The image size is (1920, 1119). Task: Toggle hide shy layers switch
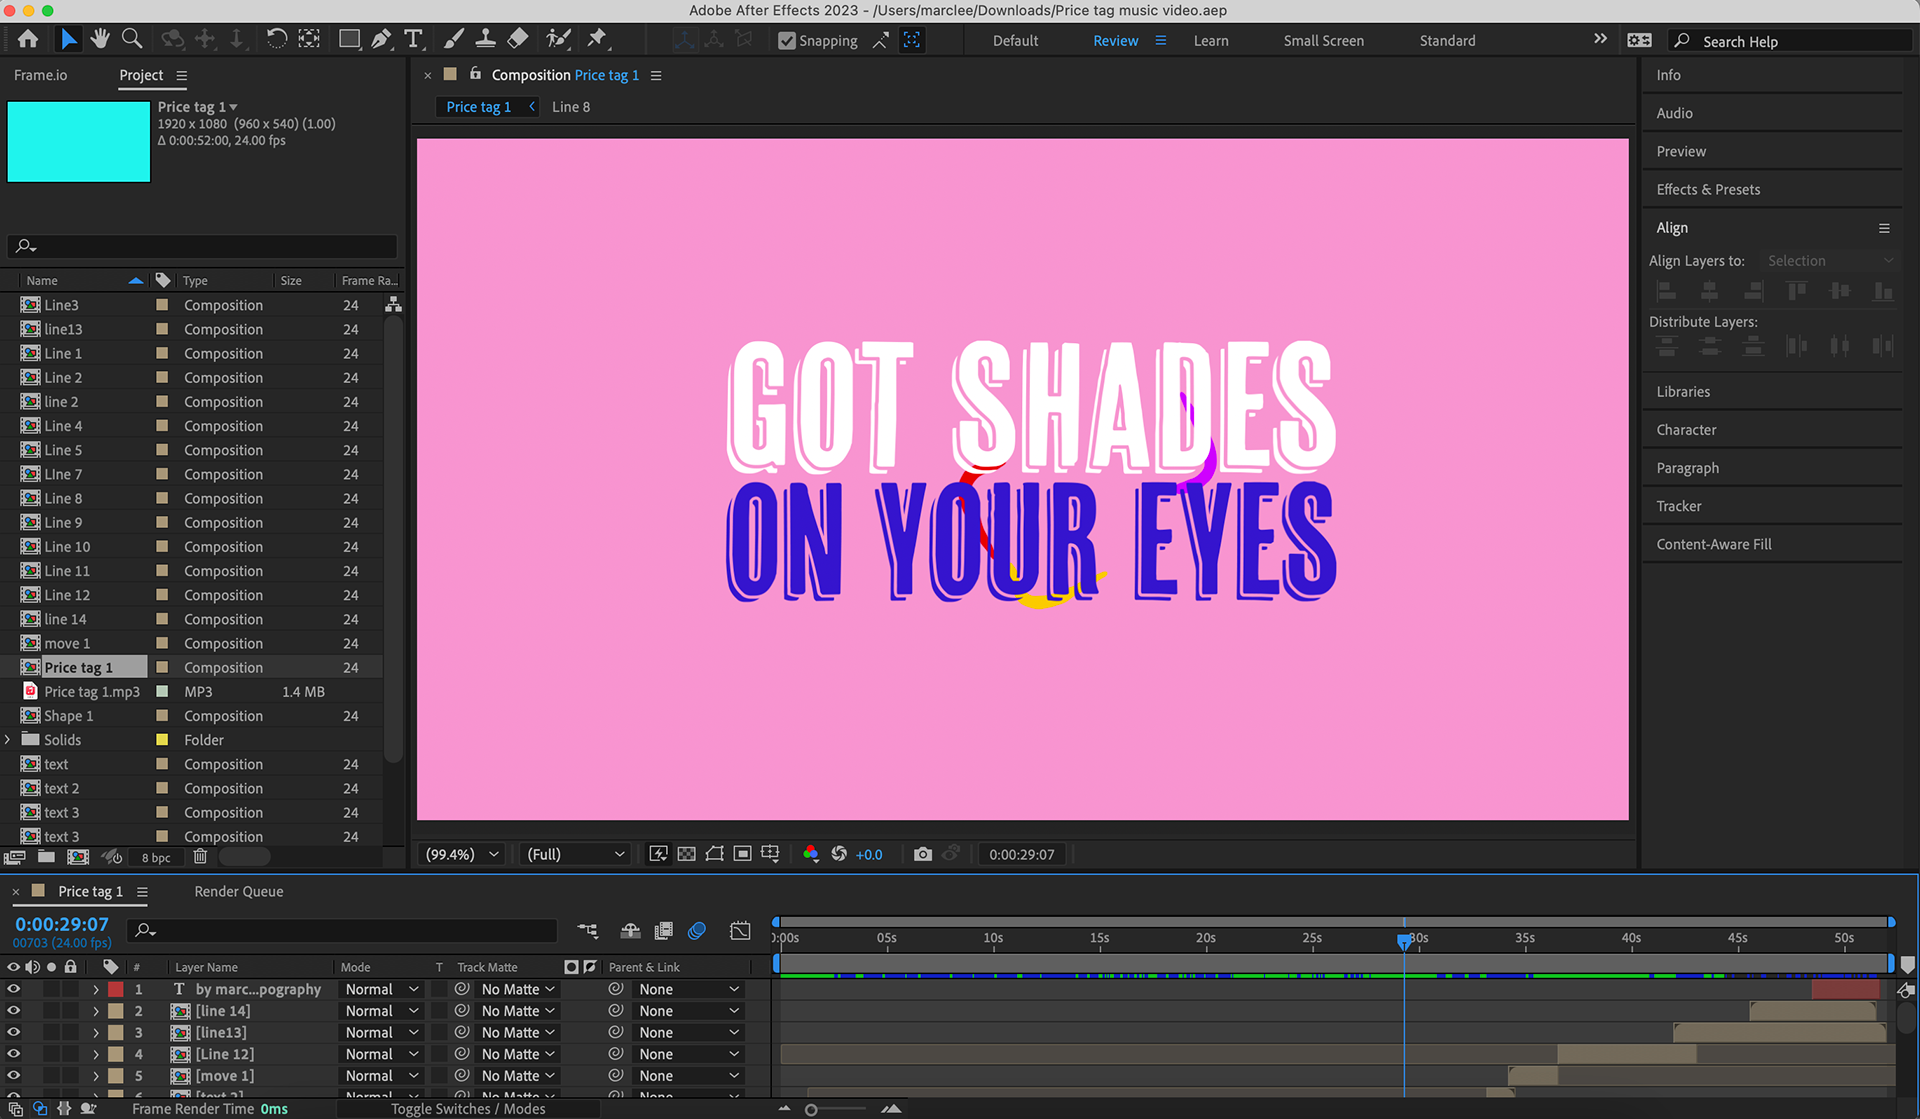(630, 931)
